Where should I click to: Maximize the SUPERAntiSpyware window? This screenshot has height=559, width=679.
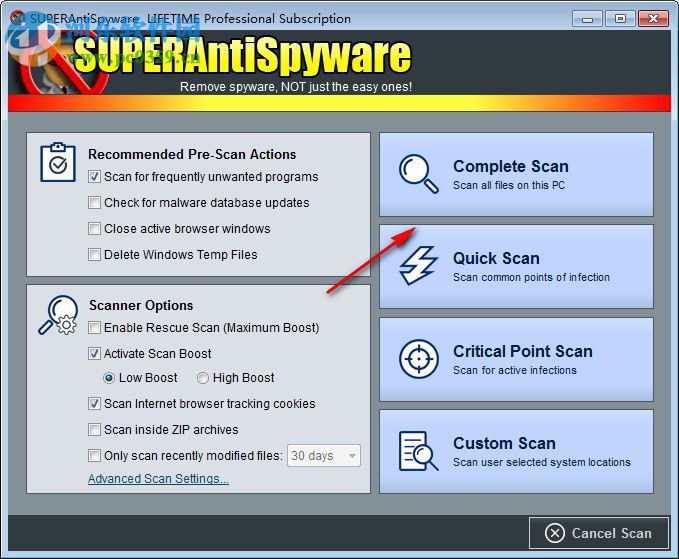pos(620,19)
